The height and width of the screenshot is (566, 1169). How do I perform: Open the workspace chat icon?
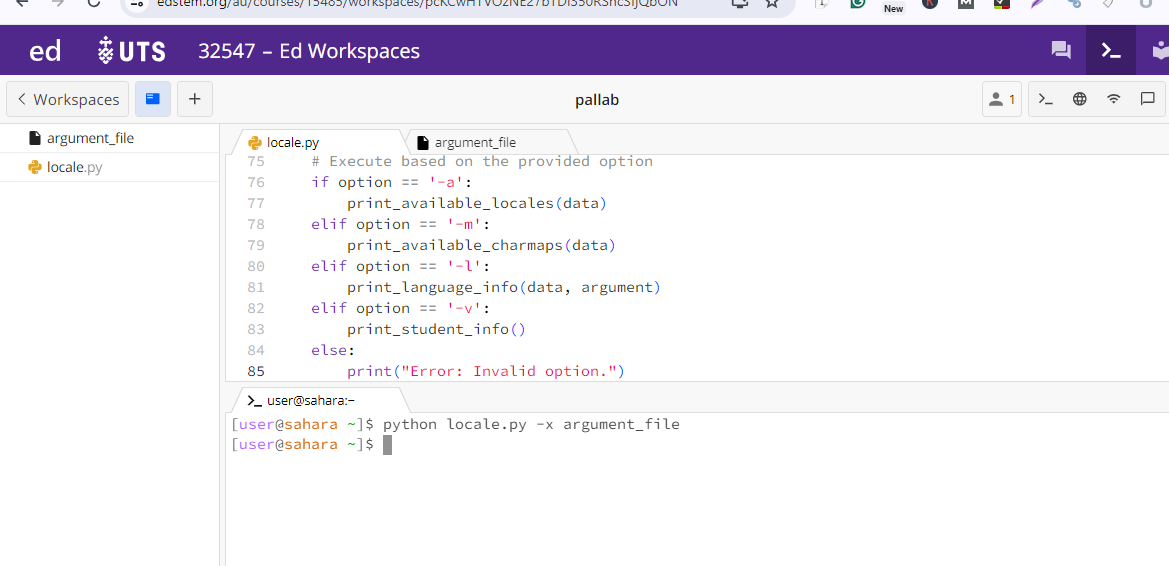(x=1148, y=99)
